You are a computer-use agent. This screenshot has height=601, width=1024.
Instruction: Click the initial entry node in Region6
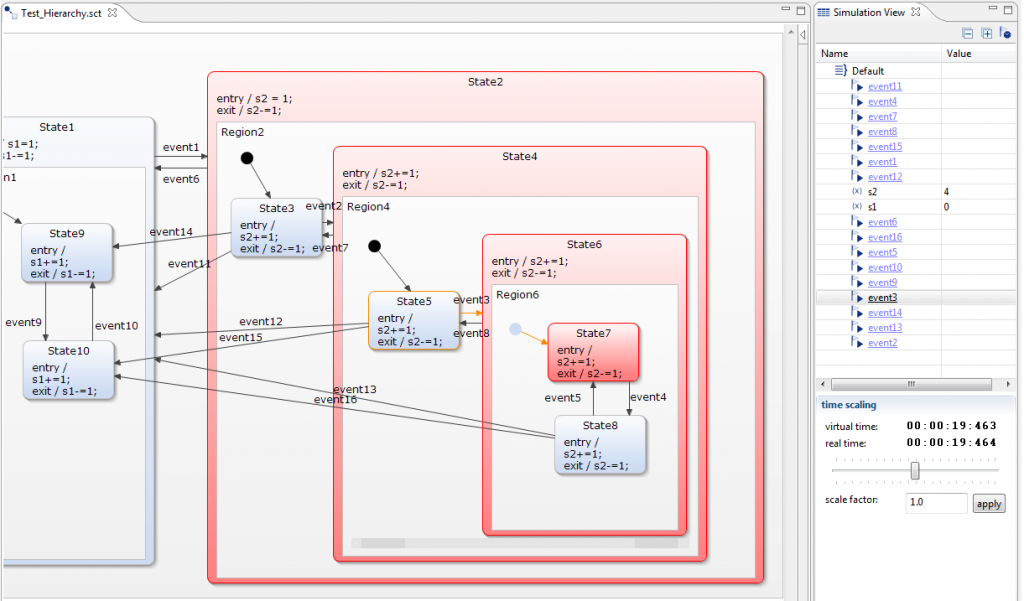click(515, 329)
